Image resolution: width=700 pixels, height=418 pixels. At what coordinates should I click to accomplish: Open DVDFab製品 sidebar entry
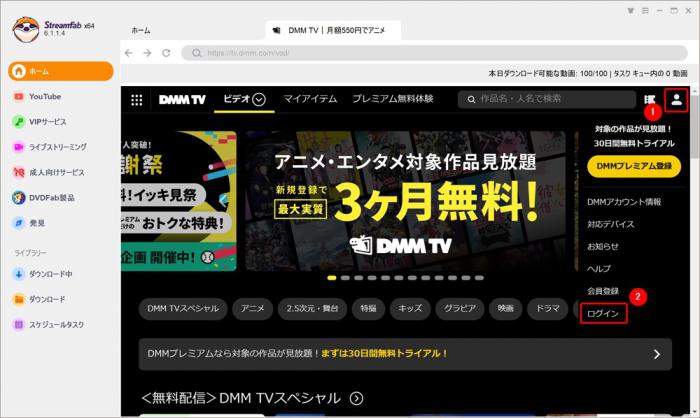(x=51, y=197)
